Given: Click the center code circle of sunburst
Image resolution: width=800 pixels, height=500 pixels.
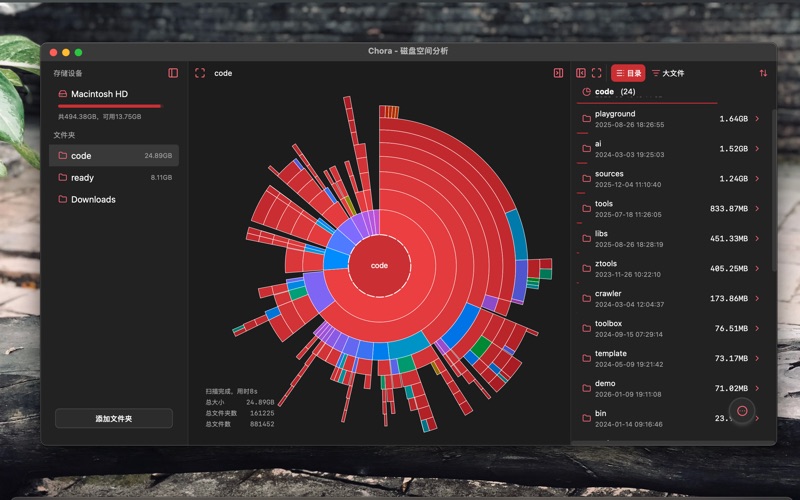Looking at the screenshot, I should coord(379,266).
